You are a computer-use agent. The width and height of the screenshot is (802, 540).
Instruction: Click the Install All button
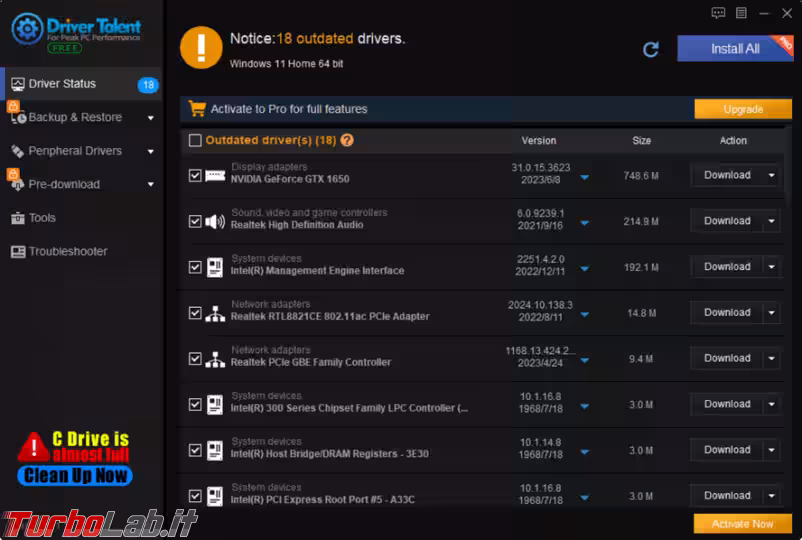(x=735, y=49)
